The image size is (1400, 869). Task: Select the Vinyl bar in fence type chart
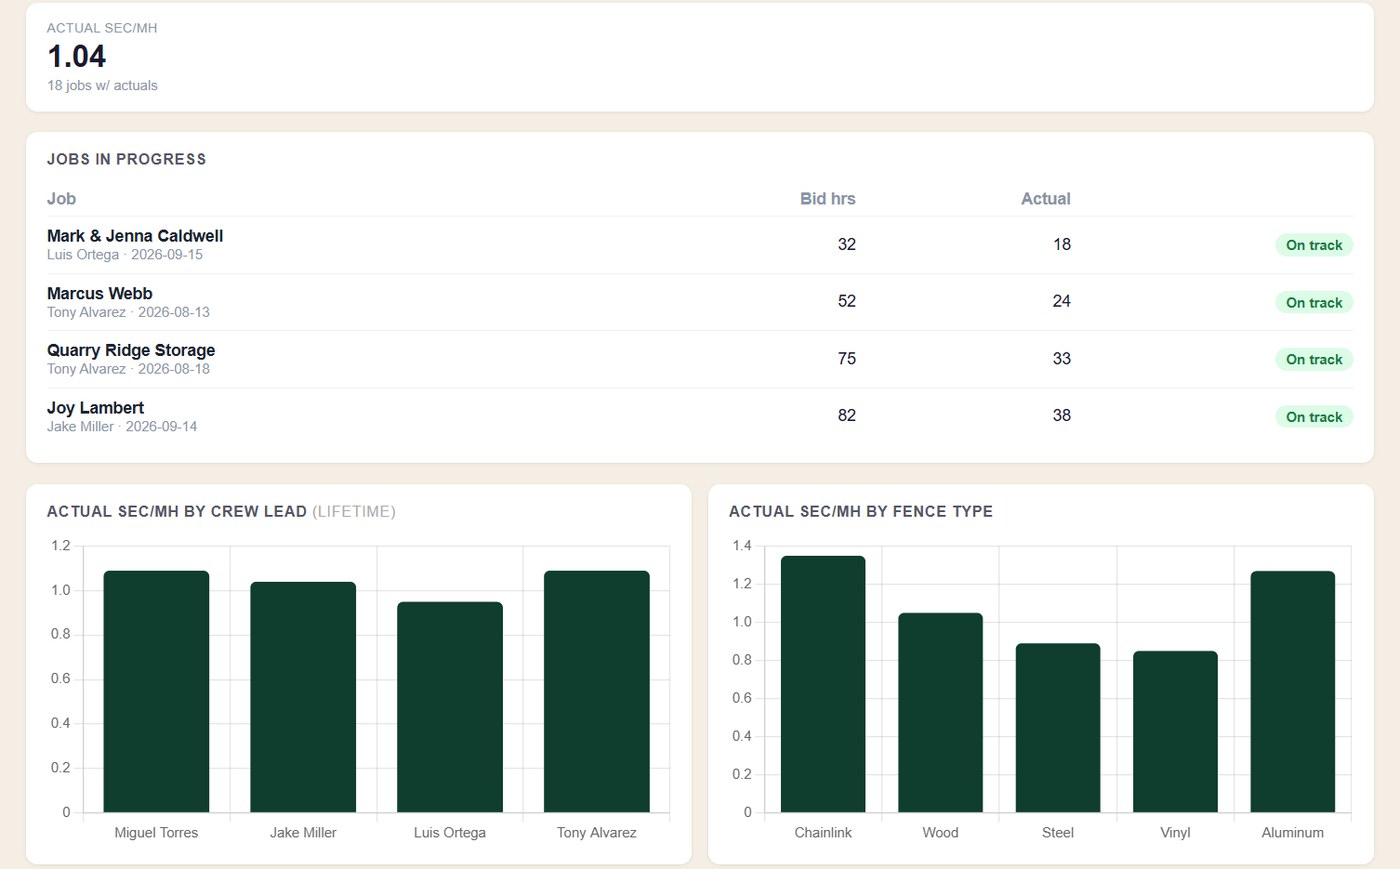click(x=1175, y=731)
